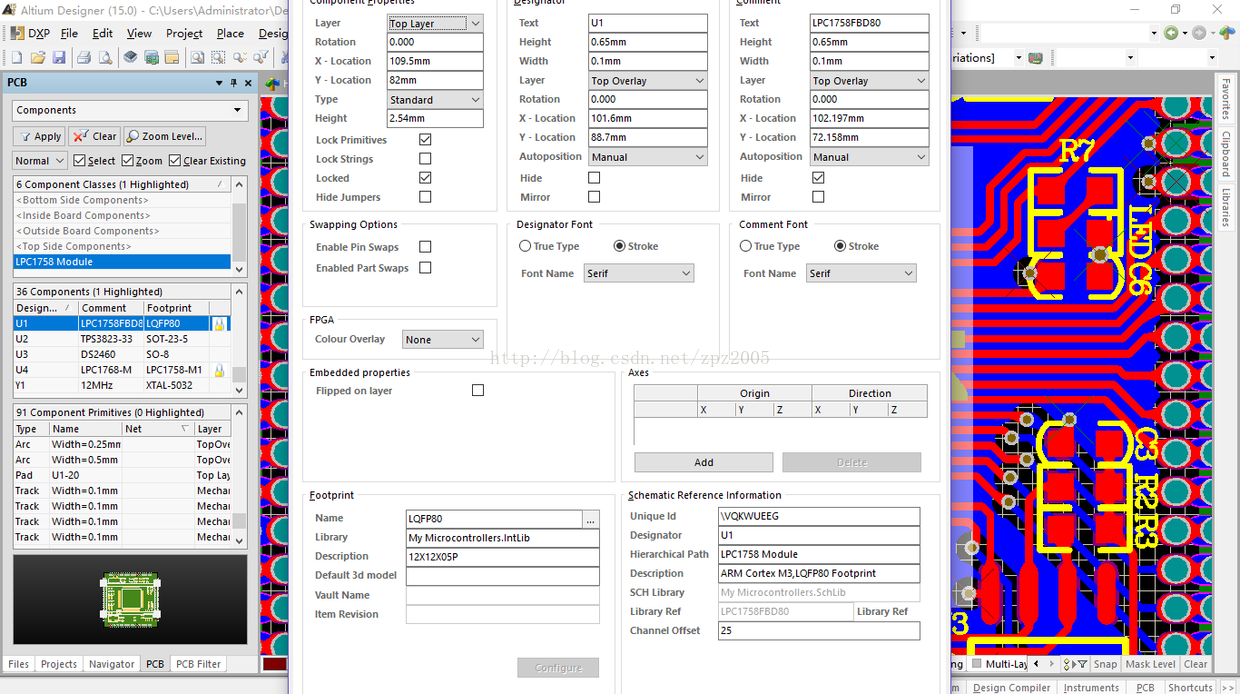Click the filter funnel icon near Snap
Screen dimensions: 1240x694
click(x=1081, y=664)
